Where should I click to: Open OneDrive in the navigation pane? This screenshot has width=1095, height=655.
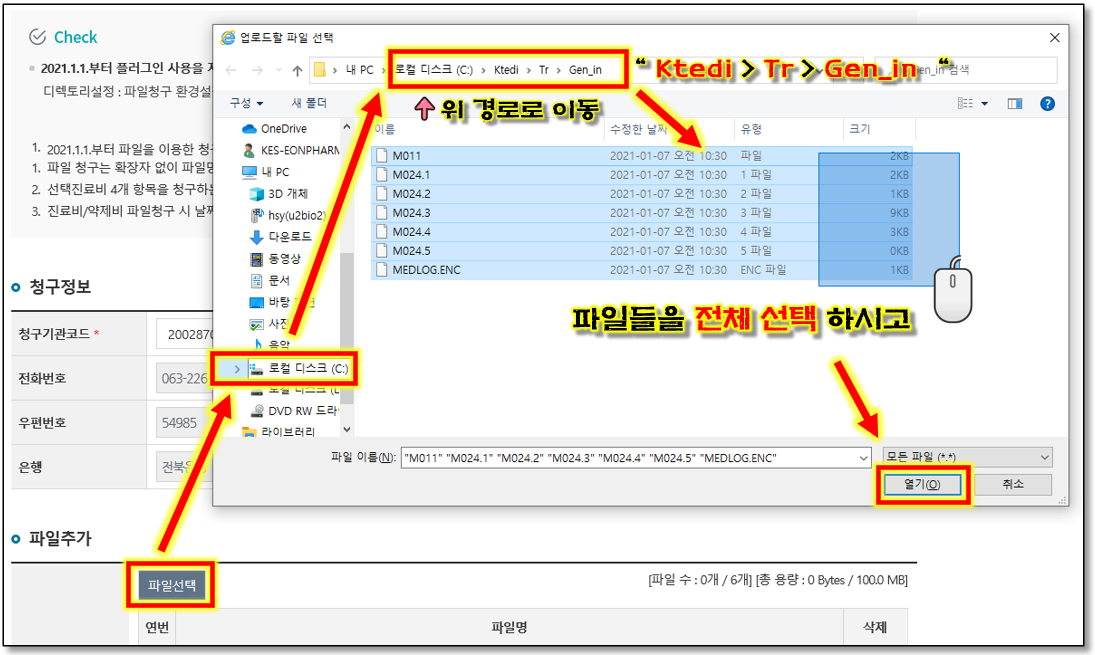tap(283, 129)
